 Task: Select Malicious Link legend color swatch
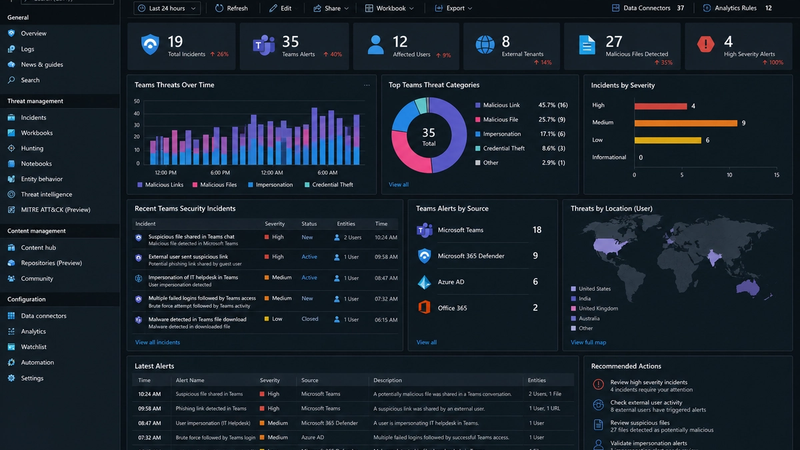coord(478,105)
